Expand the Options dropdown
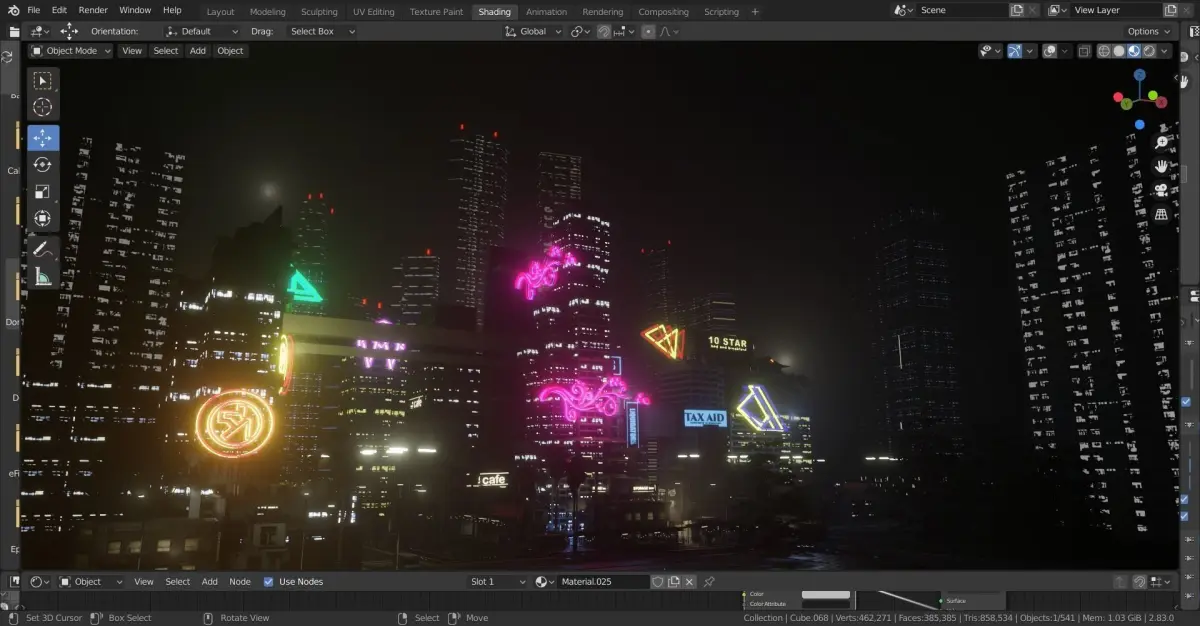The width and height of the screenshot is (1200, 626). coord(1148,31)
